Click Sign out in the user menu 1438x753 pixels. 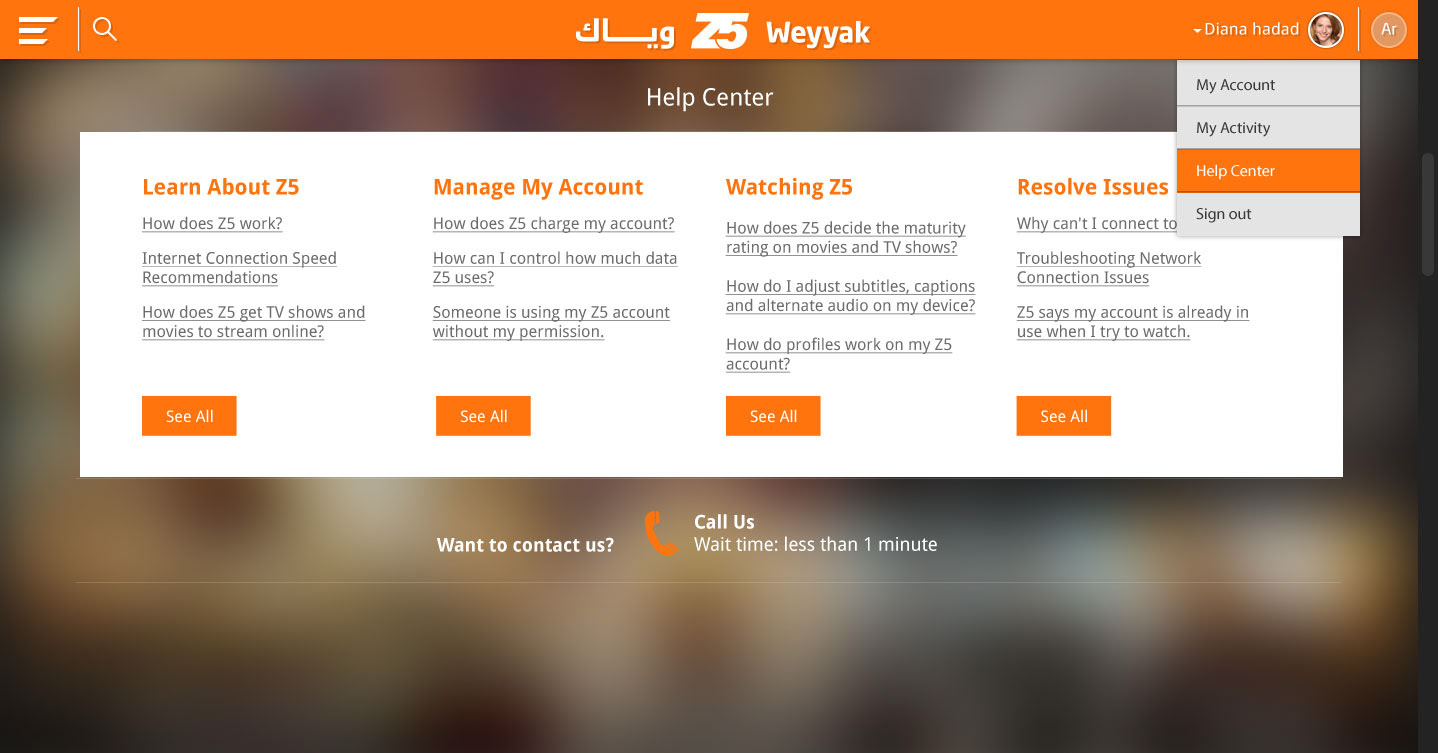pos(1268,214)
